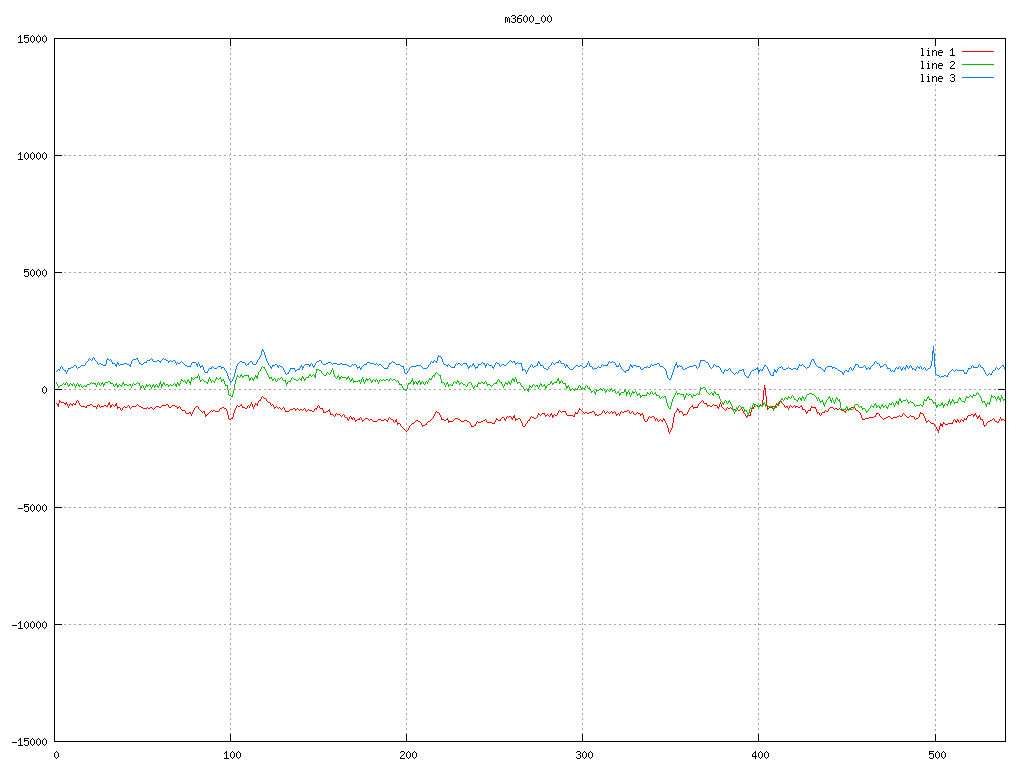Click the y-axis label 15000
This screenshot has width=1024, height=768.
pyautogui.click(x=33, y=39)
